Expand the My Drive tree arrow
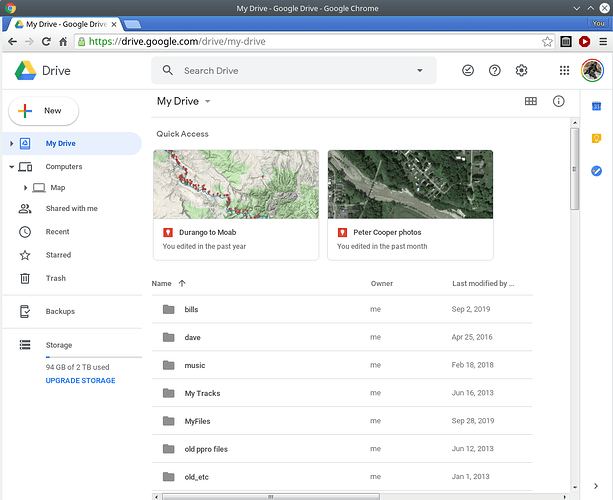 [11, 143]
